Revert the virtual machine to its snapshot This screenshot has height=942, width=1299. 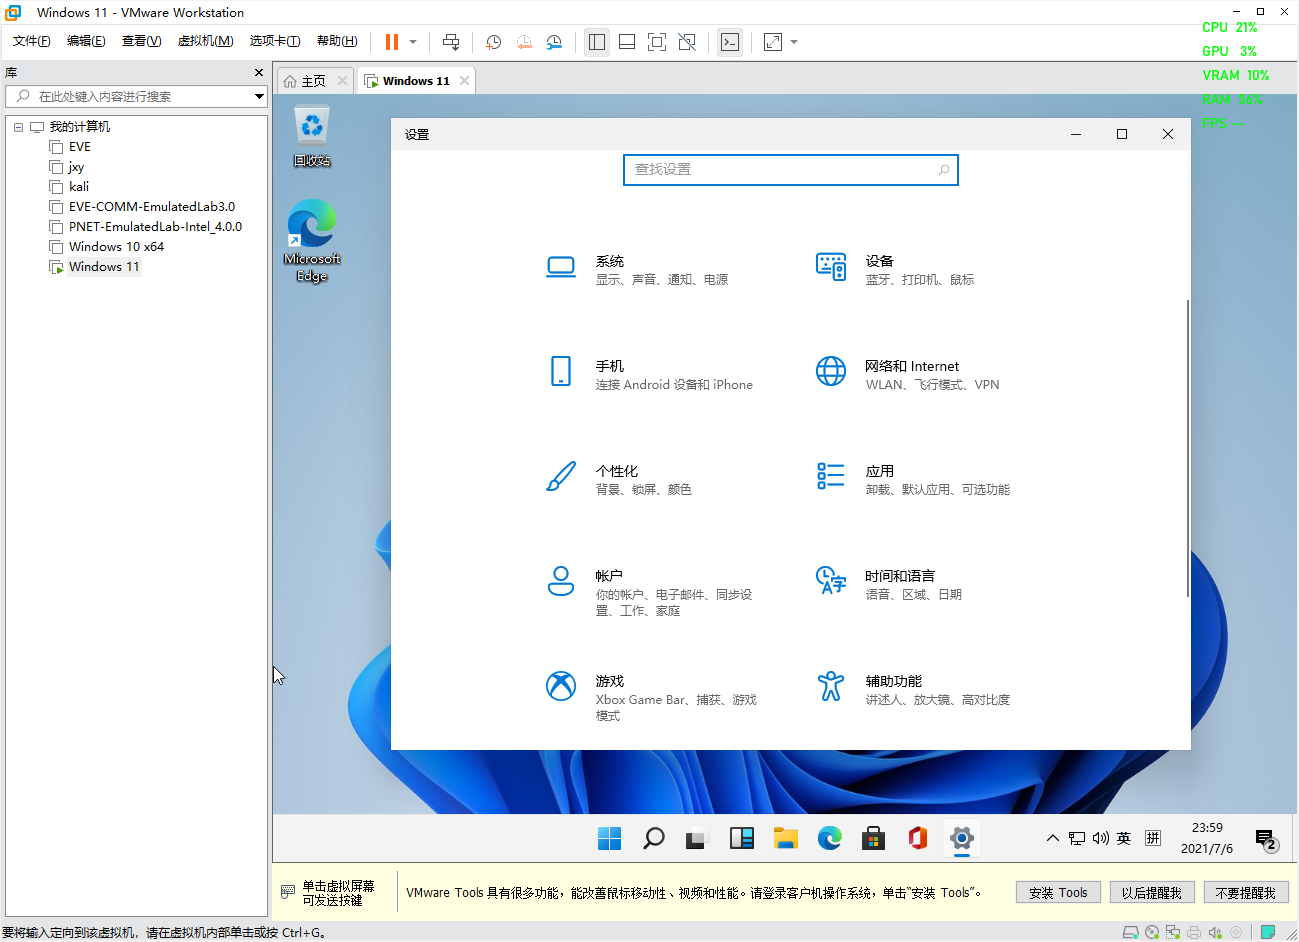tap(524, 41)
